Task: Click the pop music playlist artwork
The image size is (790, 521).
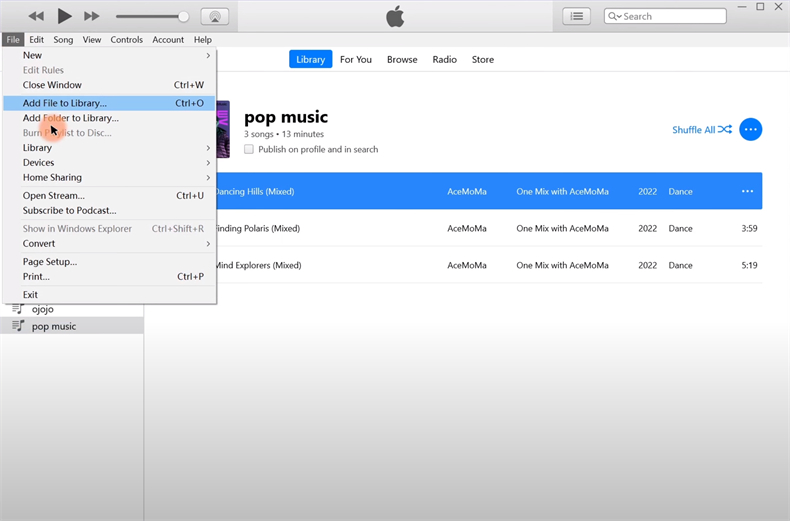Action: [x=223, y=129]
